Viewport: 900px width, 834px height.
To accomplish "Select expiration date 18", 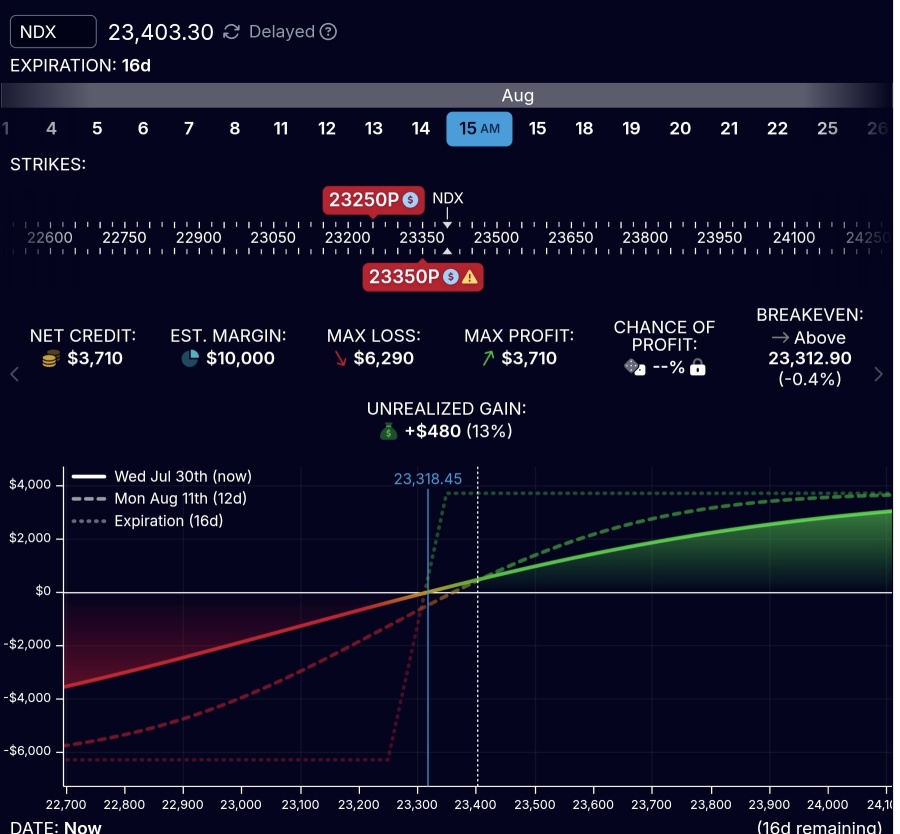I will [584, 129].
